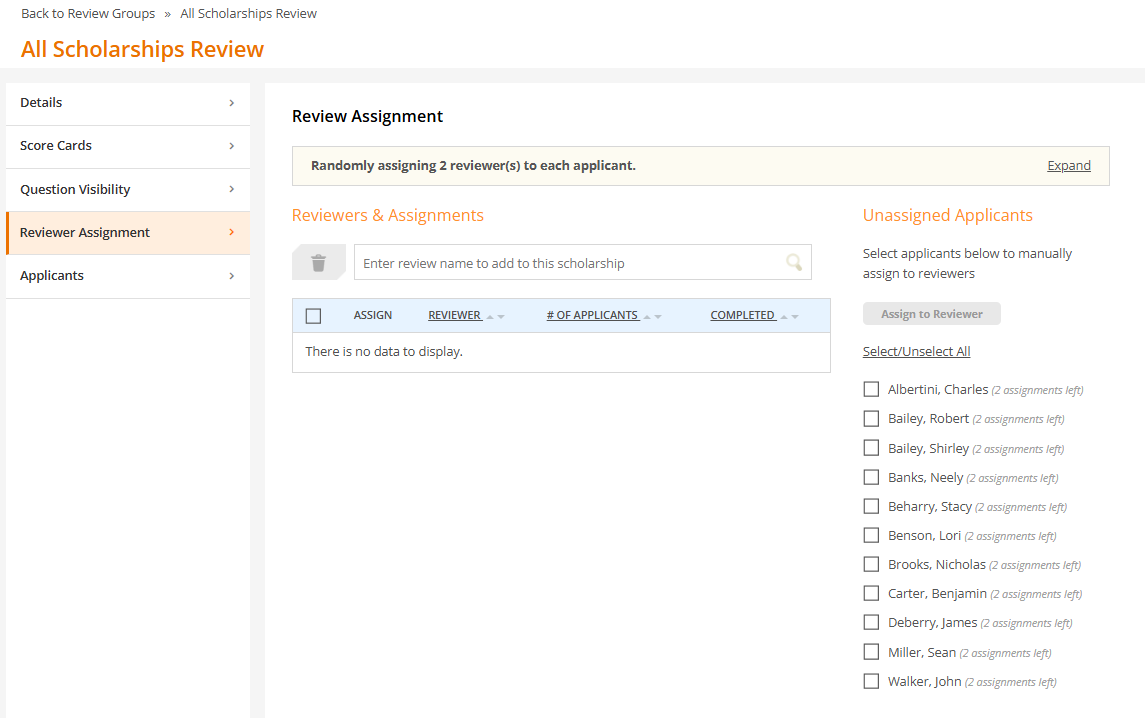This screenshot has height=718, width=1145.
Task: Click the trash icon to delete selected reviewers
Action: pos(318,262)
